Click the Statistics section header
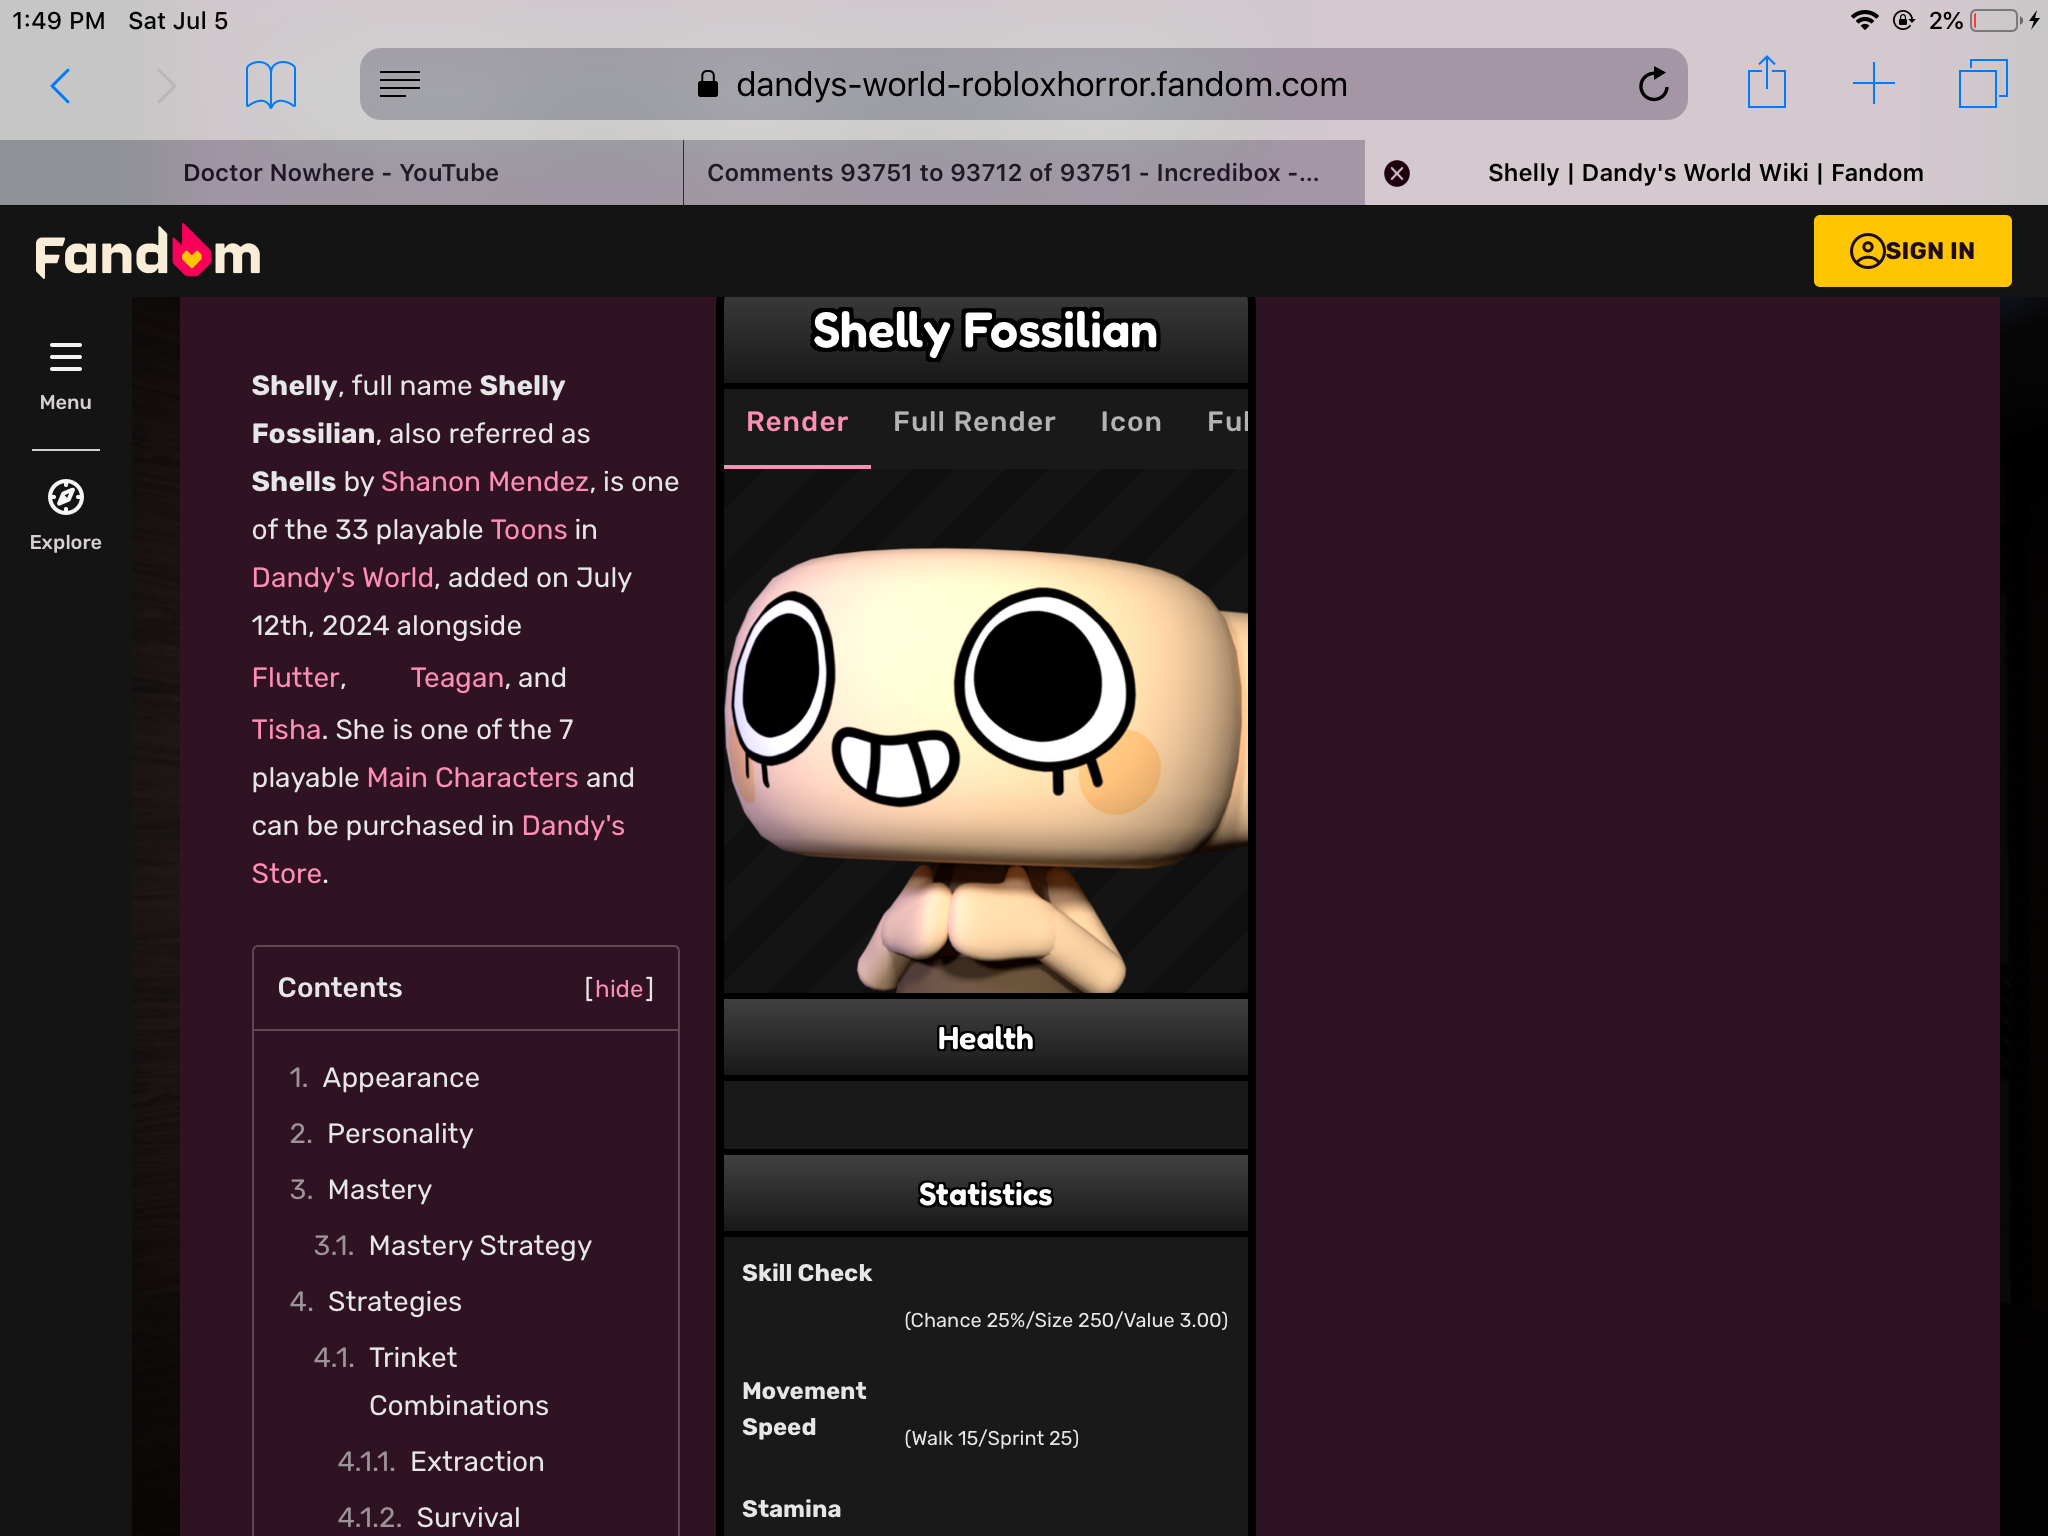 click(986, 1194)
